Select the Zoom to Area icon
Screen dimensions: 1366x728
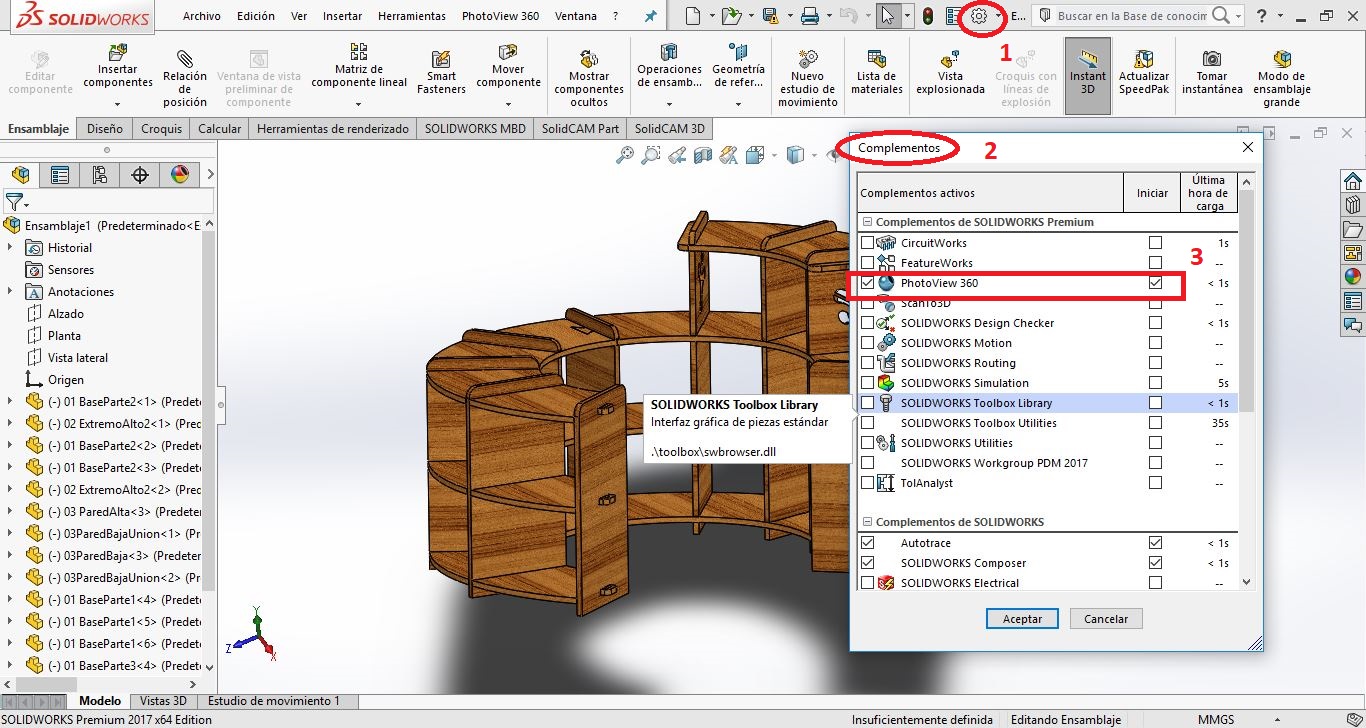[651, 155]
